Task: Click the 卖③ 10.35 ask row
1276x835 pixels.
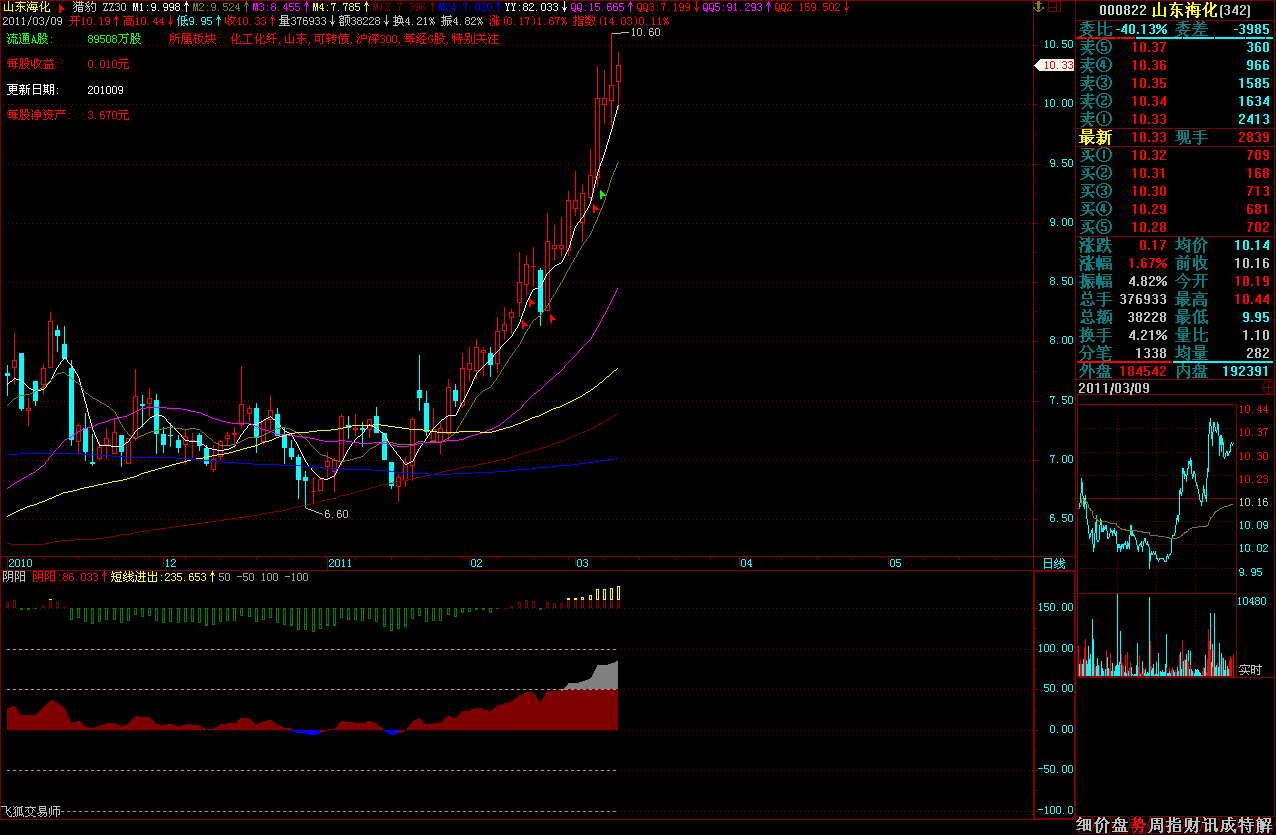Action: (1175, 83)
